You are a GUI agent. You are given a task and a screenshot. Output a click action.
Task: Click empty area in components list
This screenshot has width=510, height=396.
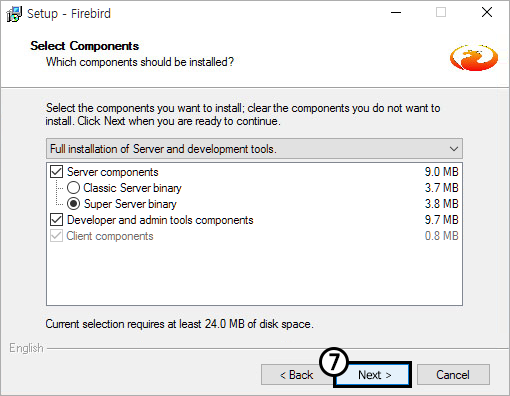254,273
